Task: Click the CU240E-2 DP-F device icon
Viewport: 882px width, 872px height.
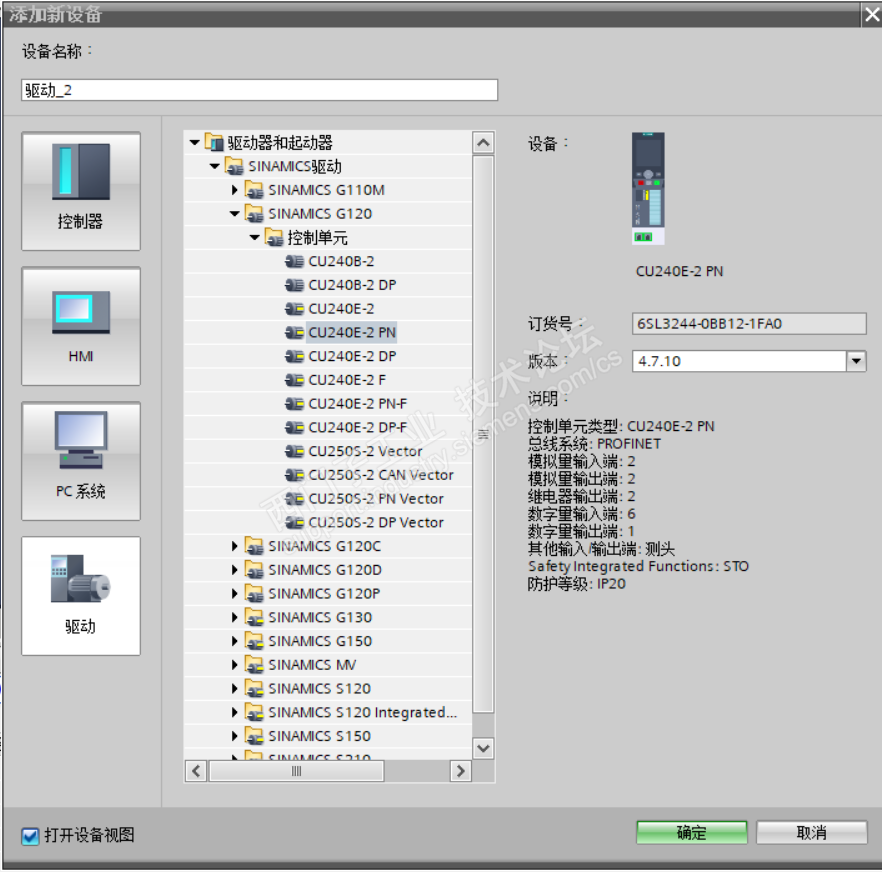Action: pos(294,428)
